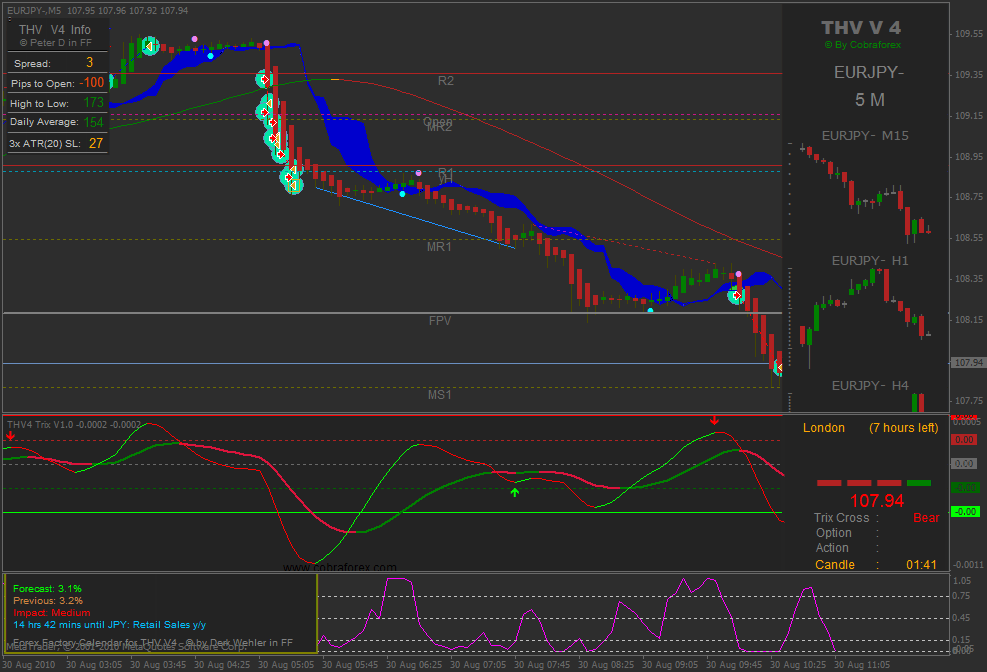Click the pink dot above the candle near 09:45
Image resolution: width=987 pixels, height=672 pixels.
click(x=738, y=274)
